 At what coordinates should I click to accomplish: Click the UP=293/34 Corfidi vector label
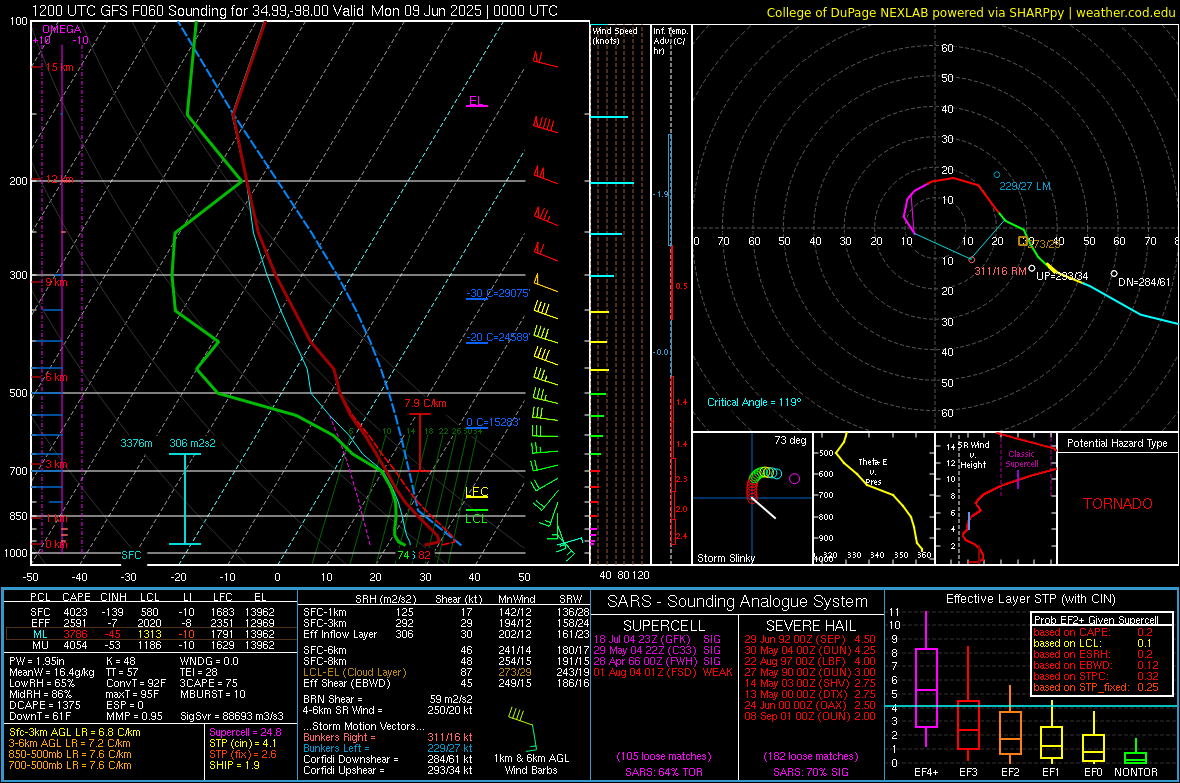[1062, 276]
